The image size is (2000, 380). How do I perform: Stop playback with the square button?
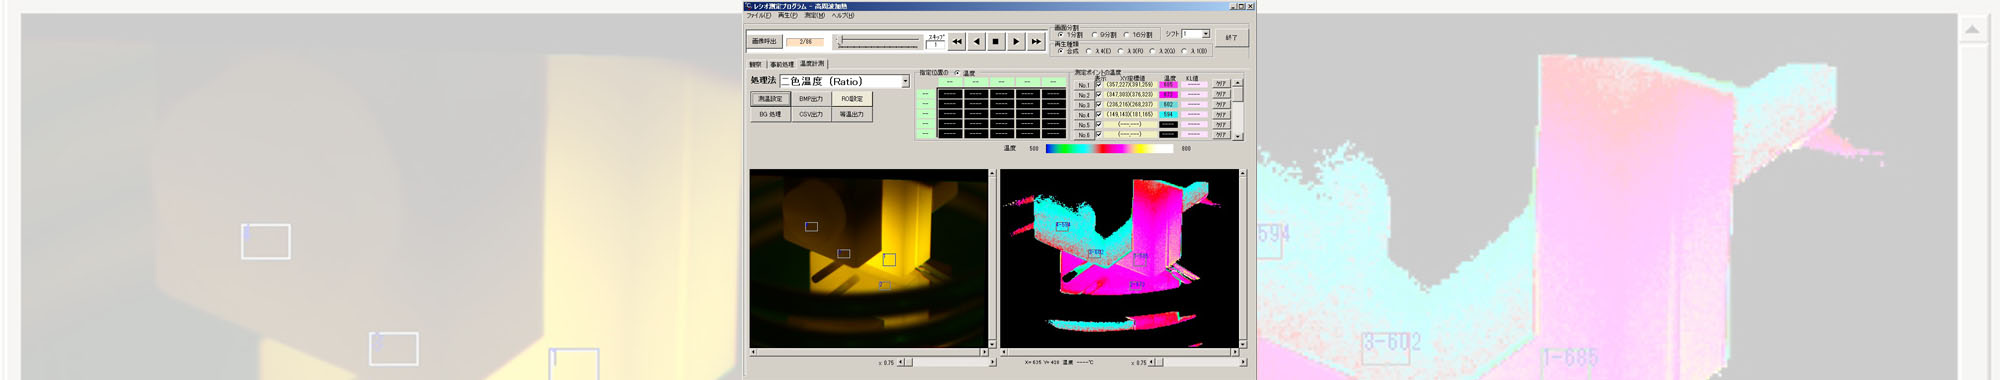pos(995,42)
